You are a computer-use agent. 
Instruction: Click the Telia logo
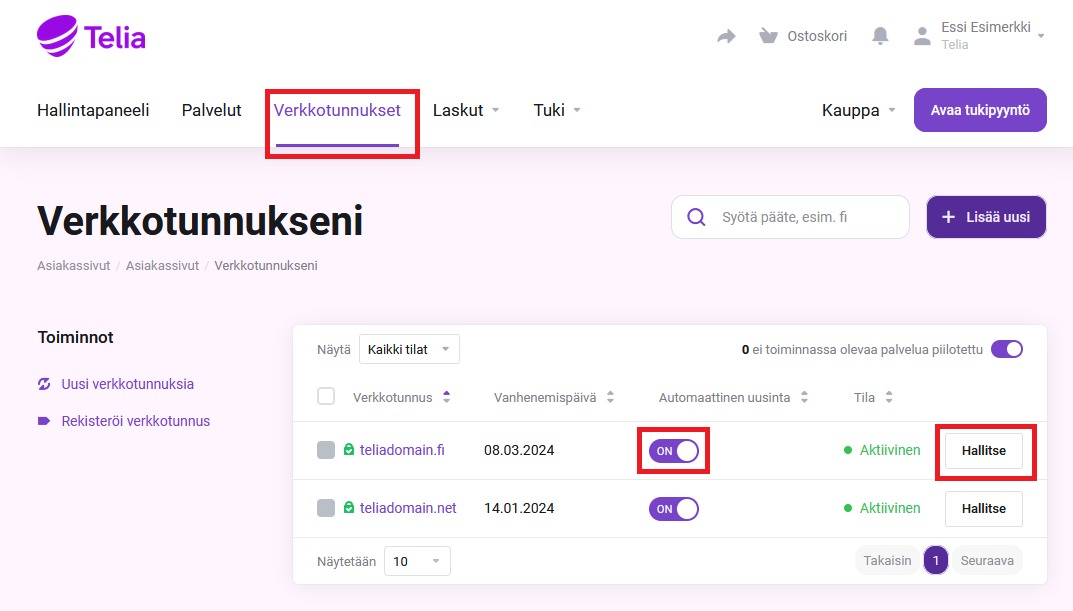coord(91,36)
